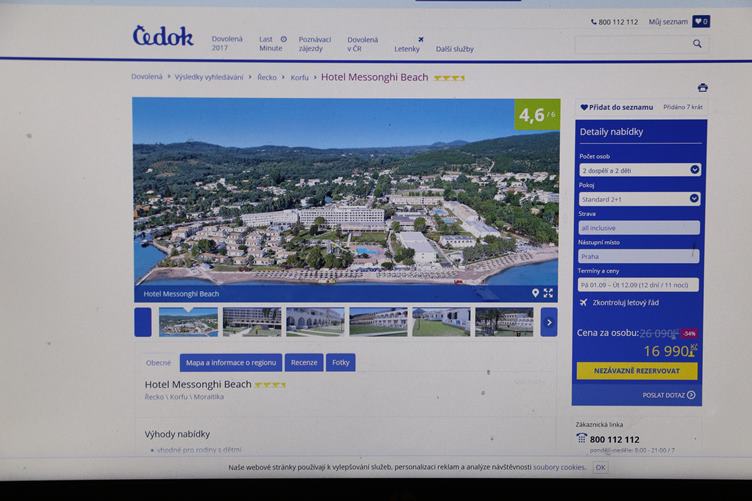The height and width of the screenshot is (501, 752).
Task: Click the Zkontroluj letový řád airplane icon
Action: (x=583, y=303)
